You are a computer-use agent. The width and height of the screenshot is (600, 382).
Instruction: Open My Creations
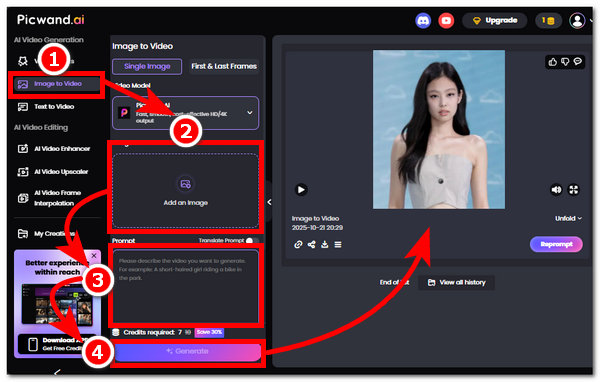click(46, 233)
